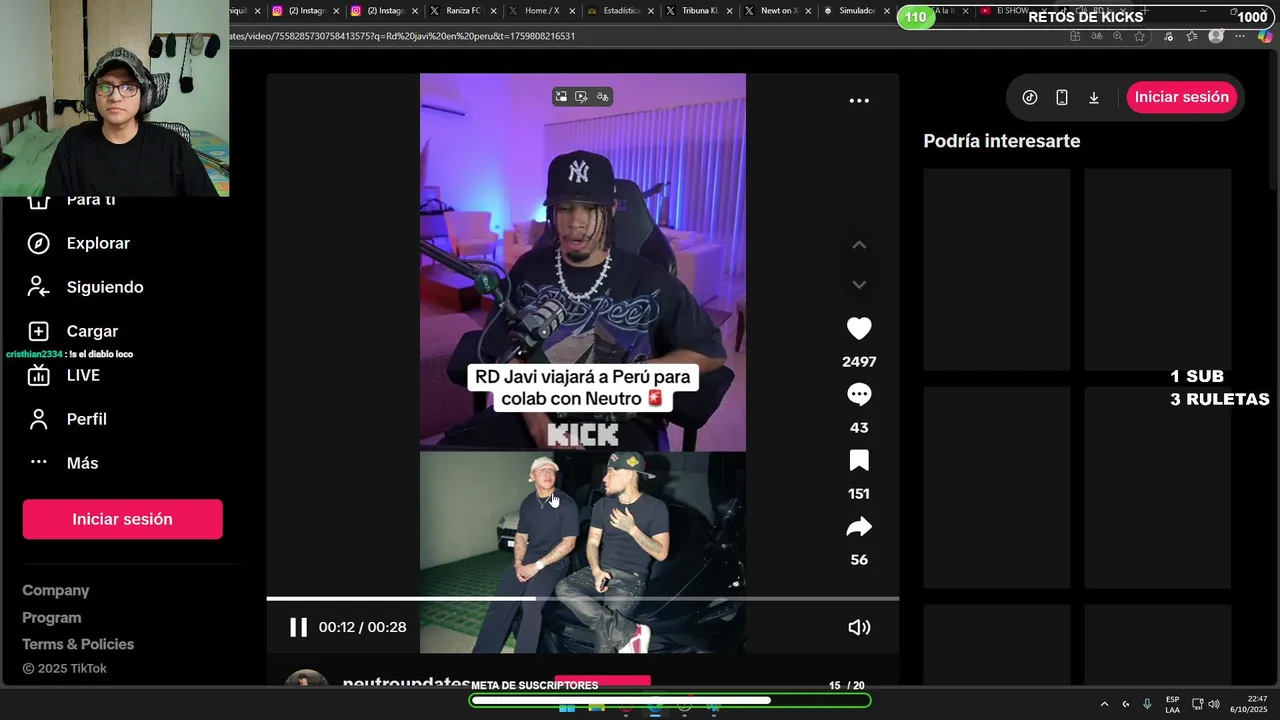Viewport: 1280px width, 720px height.
Task: Open the Windows Start button
Action: pyautogui.click(x=567, y=708)
